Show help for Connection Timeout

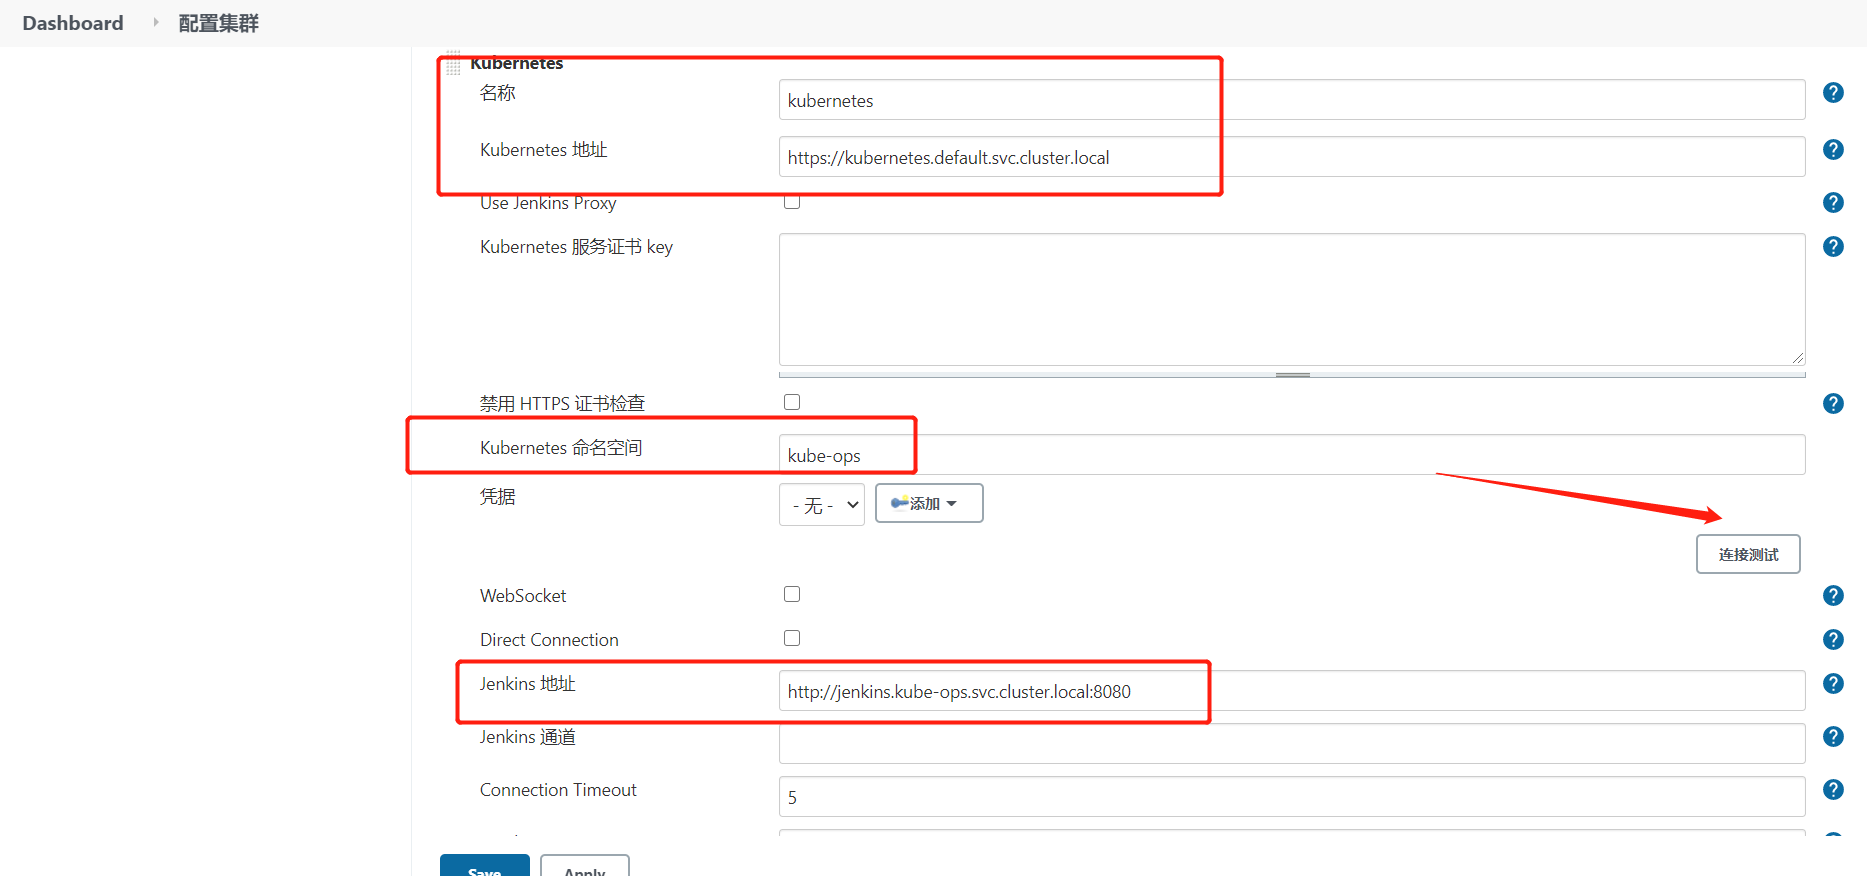[x=1833, y=790]
